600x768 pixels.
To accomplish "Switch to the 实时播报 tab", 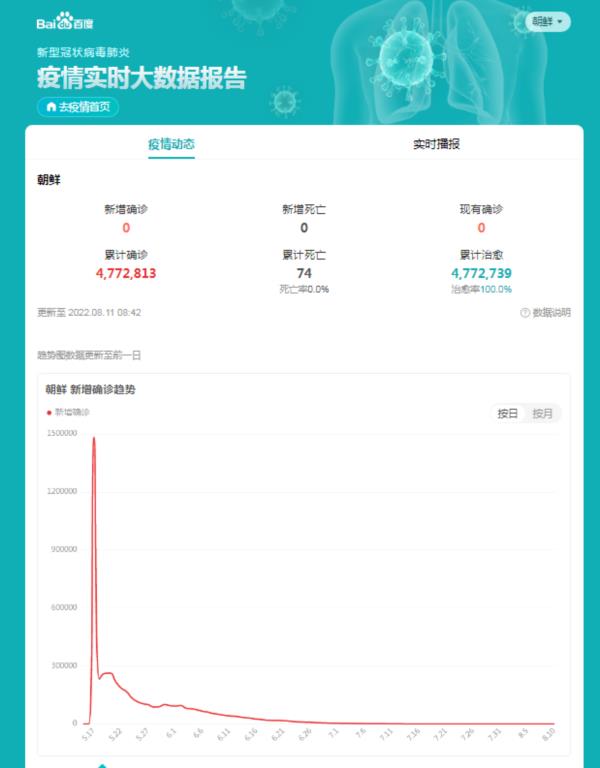I will 437,144.
